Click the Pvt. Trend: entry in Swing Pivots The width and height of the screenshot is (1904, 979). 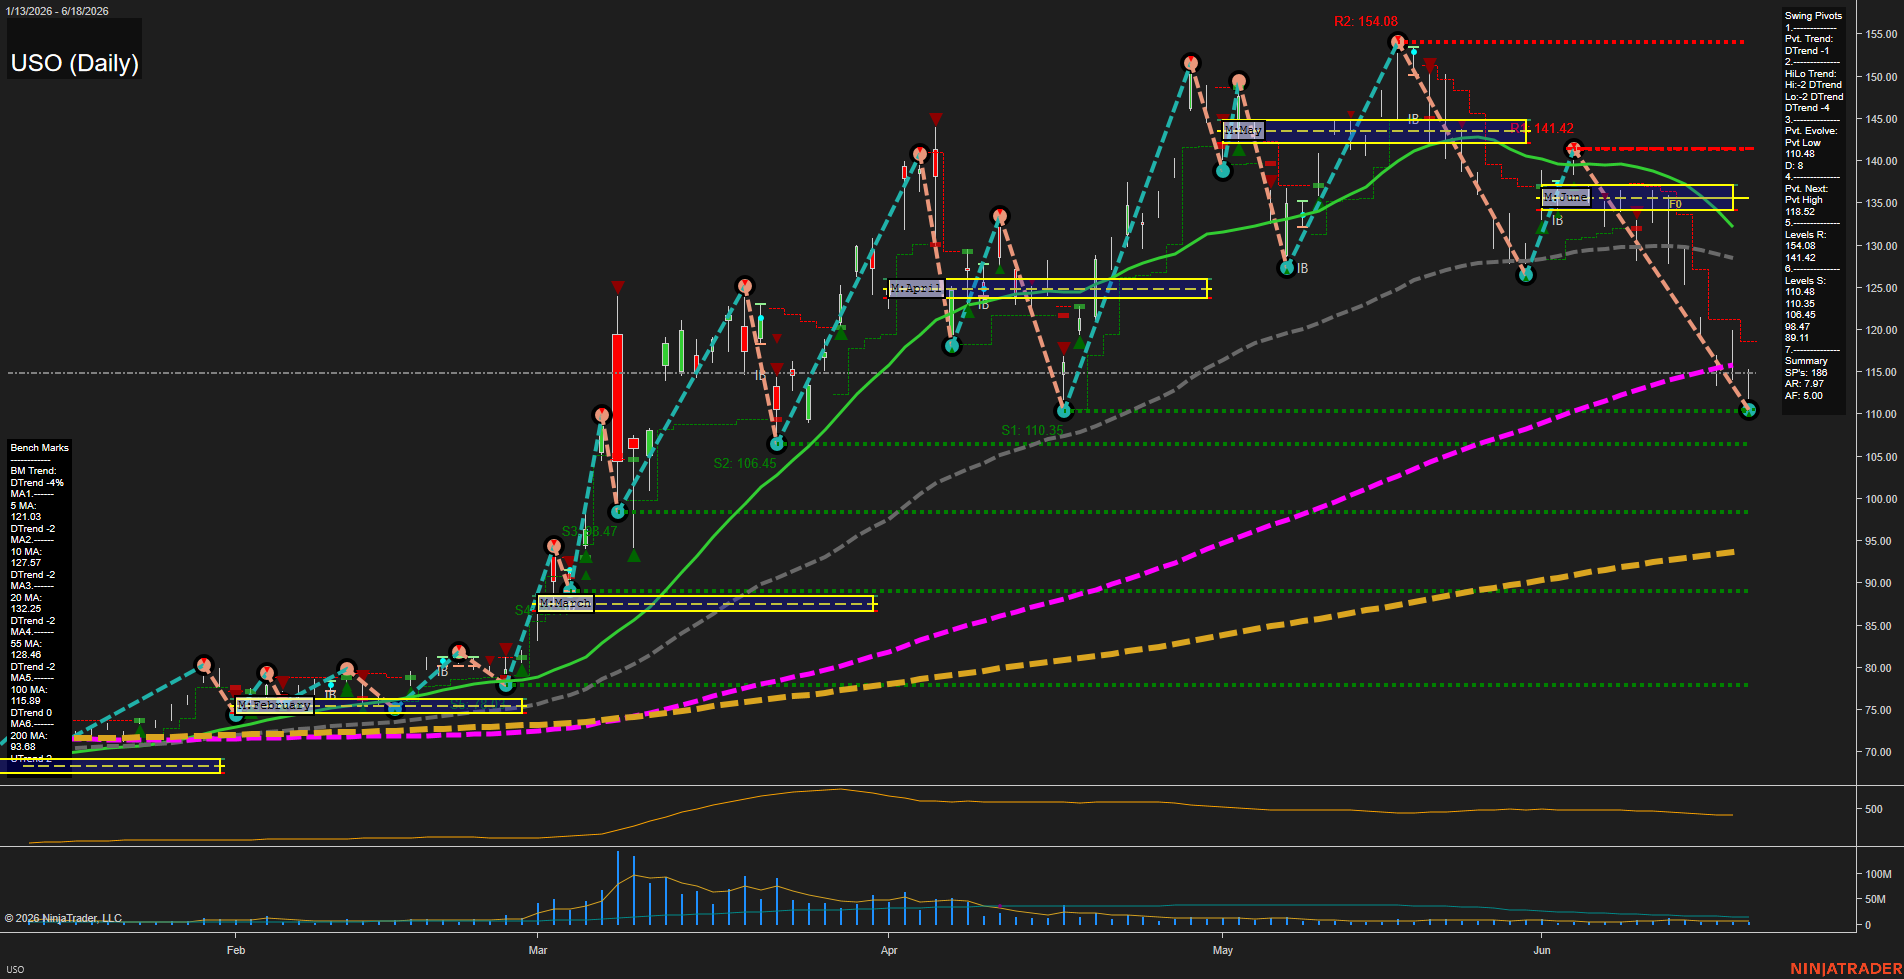1809,39
